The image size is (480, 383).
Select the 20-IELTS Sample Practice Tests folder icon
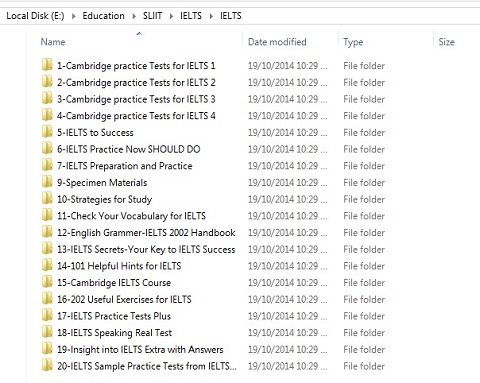47,365
